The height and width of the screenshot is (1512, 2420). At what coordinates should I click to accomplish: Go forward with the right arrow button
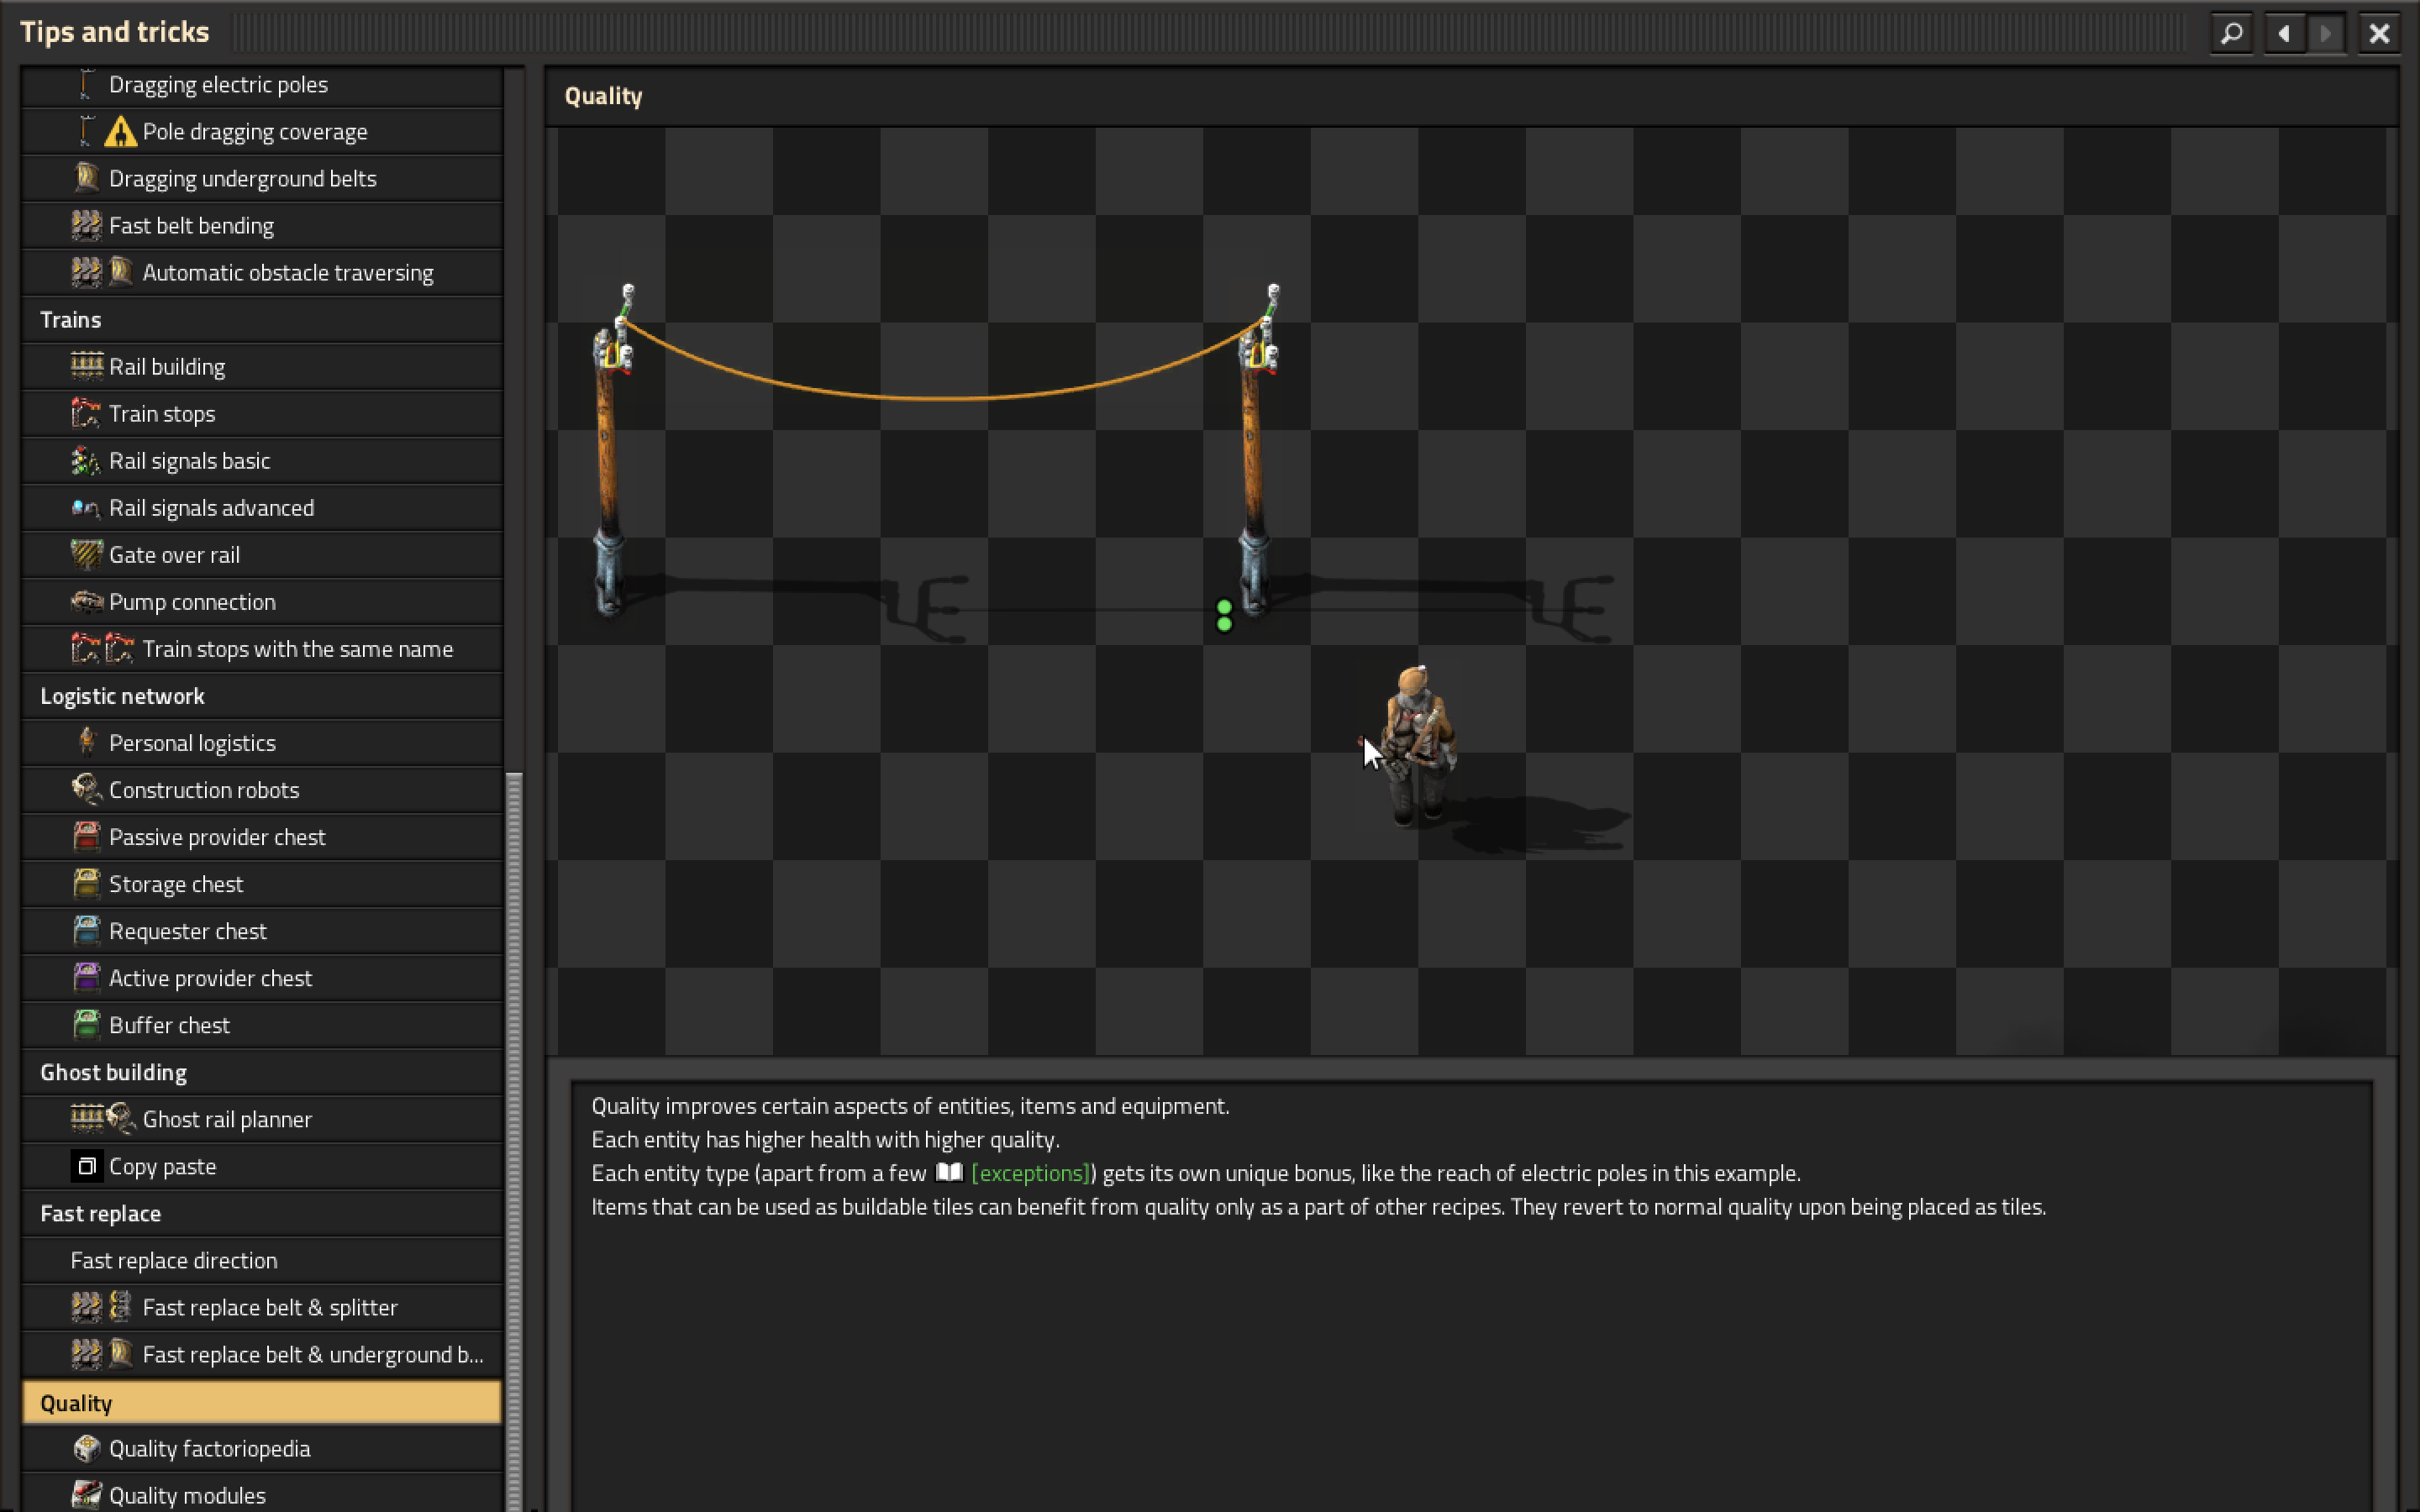(2326, 33)
